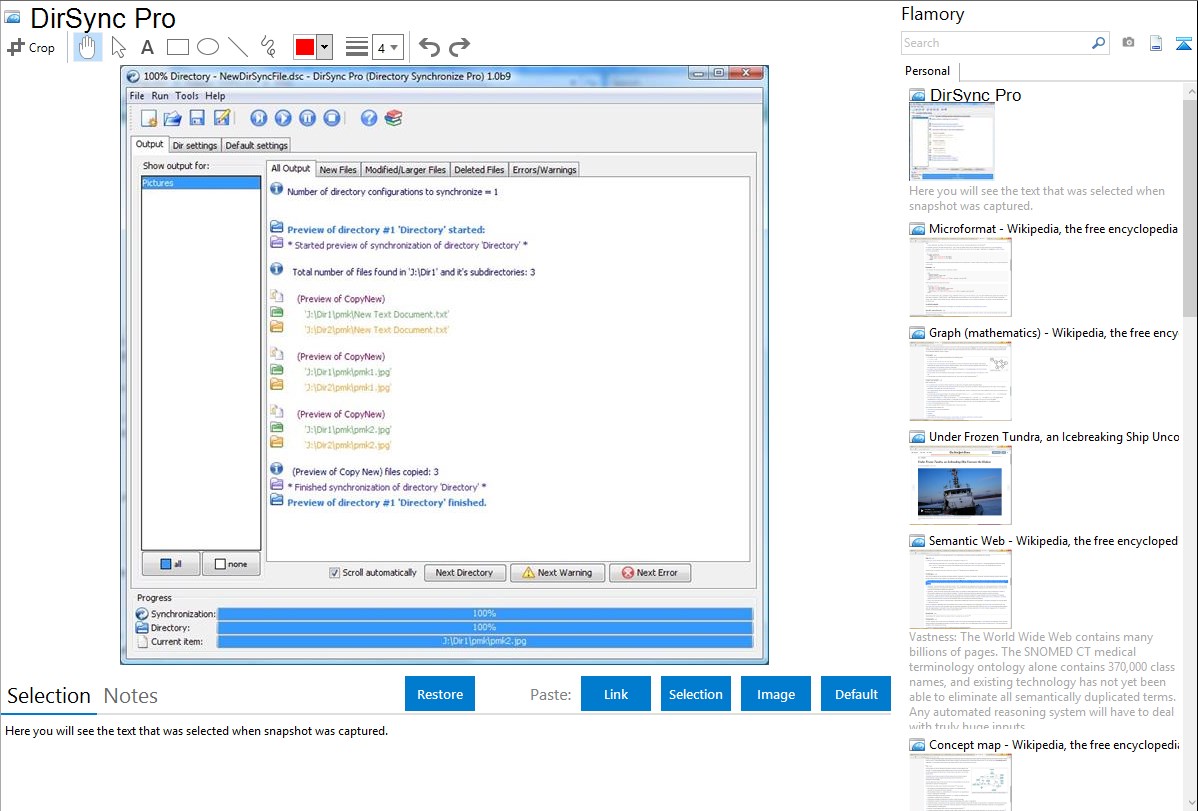This screenshot has width=1198, height=811.
Task: Click the snapshot list scrollbar up arrow
Action: (1191, 91)
